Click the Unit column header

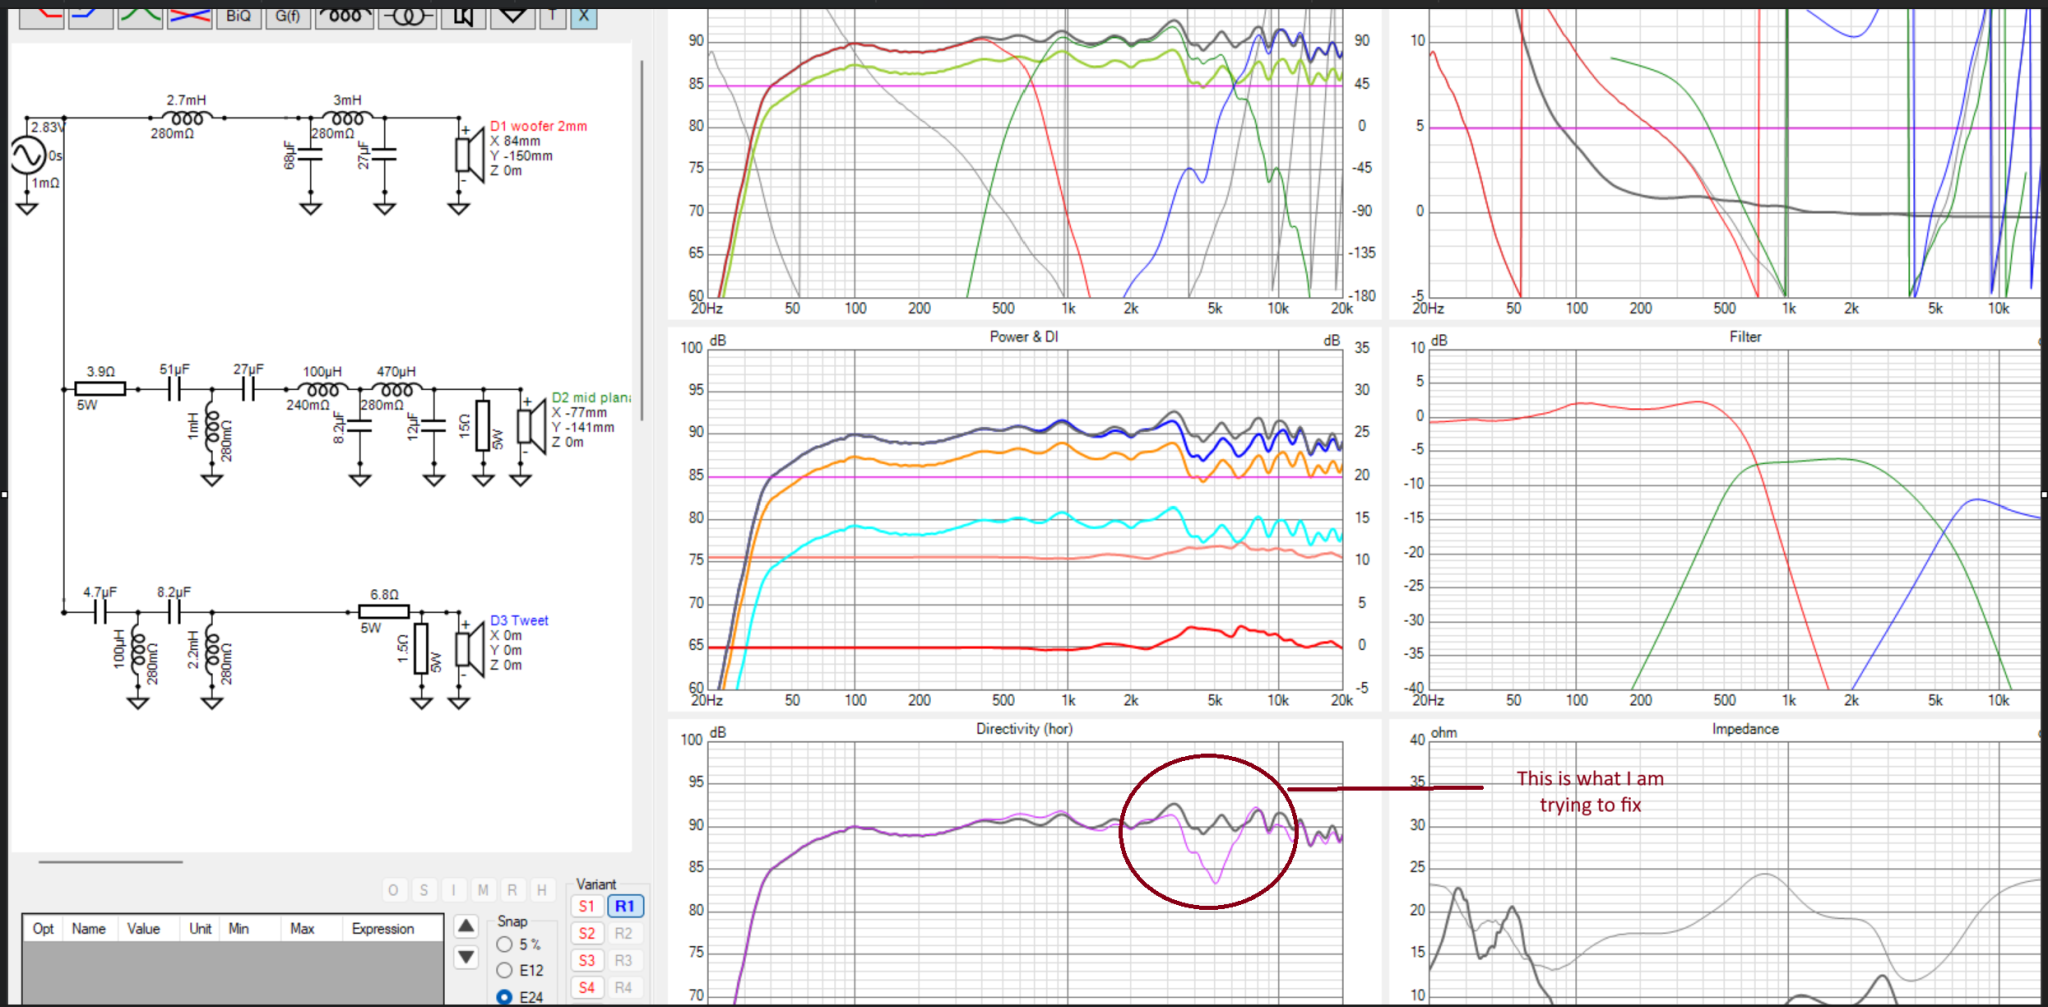tap(200, 928)
